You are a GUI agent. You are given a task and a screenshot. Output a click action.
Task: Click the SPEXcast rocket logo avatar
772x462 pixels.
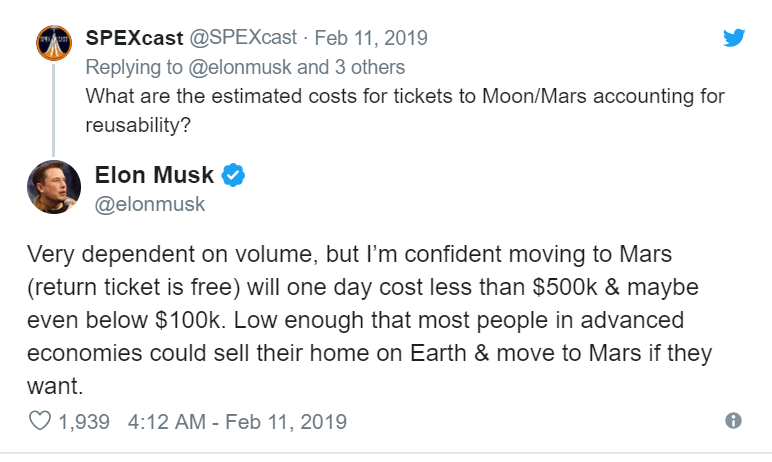click(x=52, y=44)
